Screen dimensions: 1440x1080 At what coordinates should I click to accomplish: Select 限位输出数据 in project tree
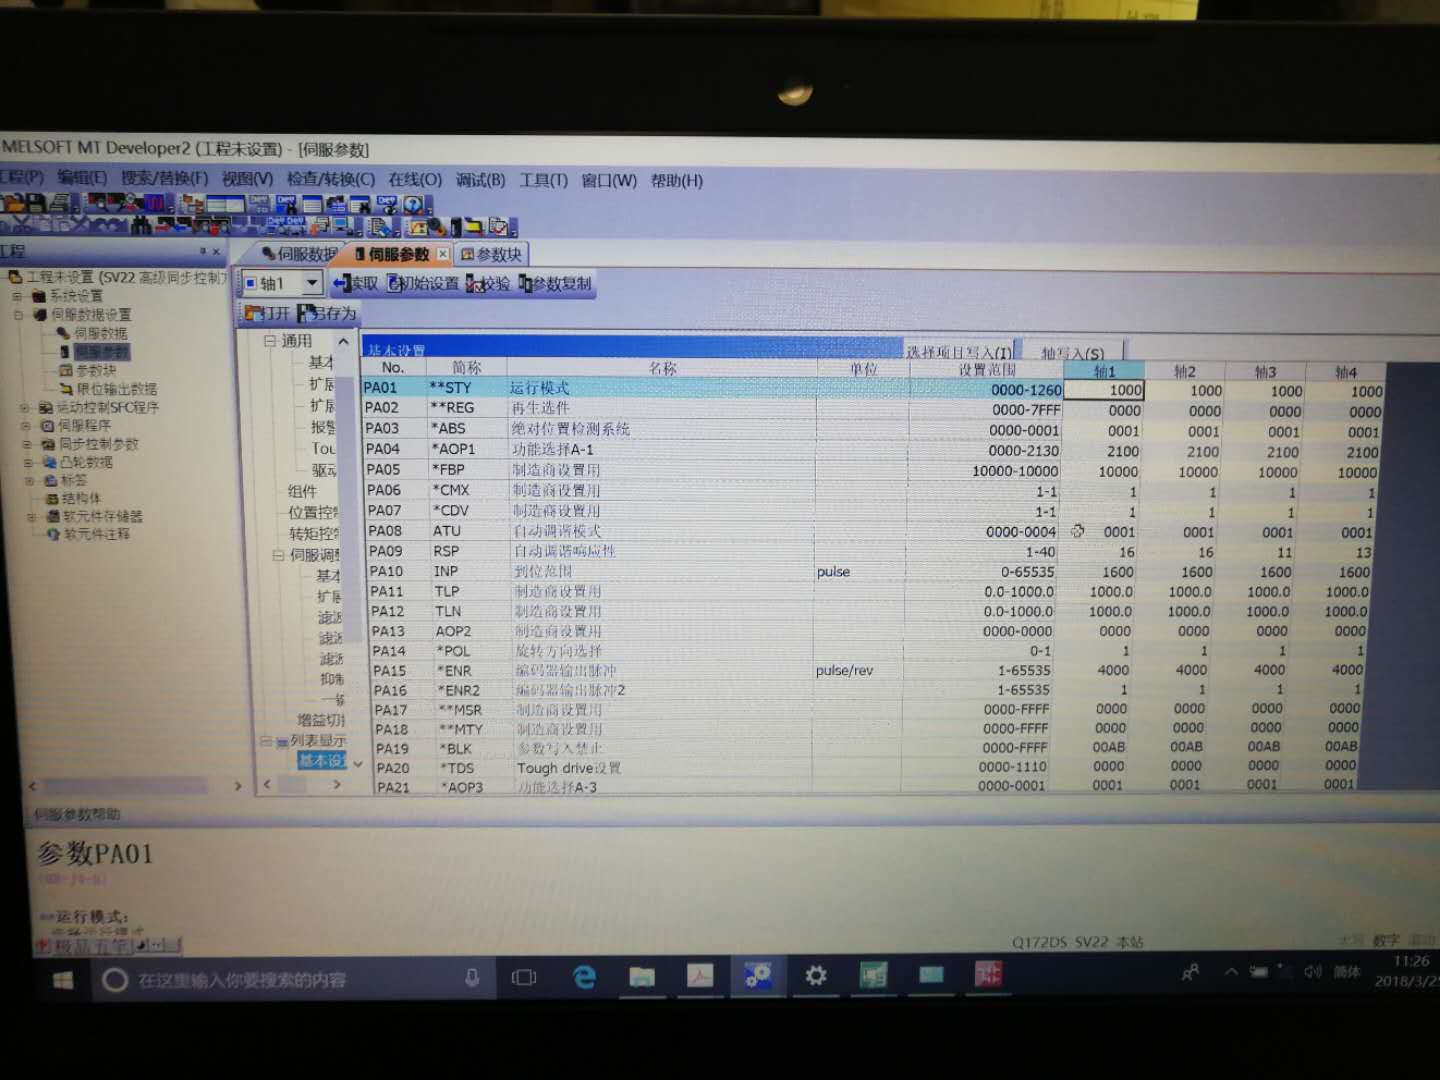pos(116,389)
